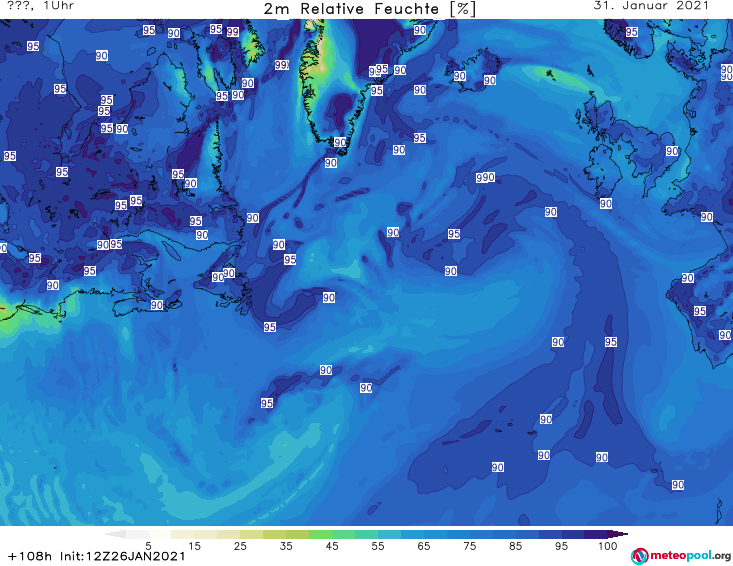733x566 pixels.
Task: Click the '990' contour label mid-Atlantic
Action: point(485,178)
